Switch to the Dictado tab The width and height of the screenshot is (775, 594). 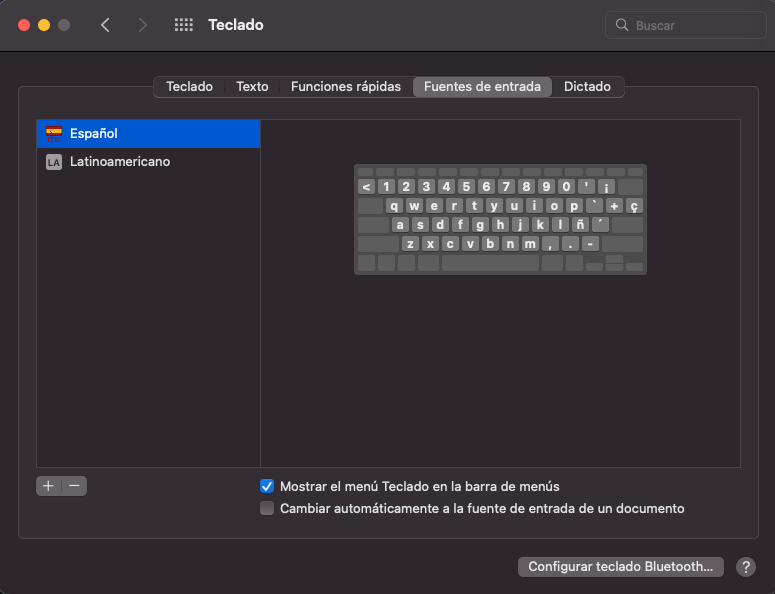point(587,87)
